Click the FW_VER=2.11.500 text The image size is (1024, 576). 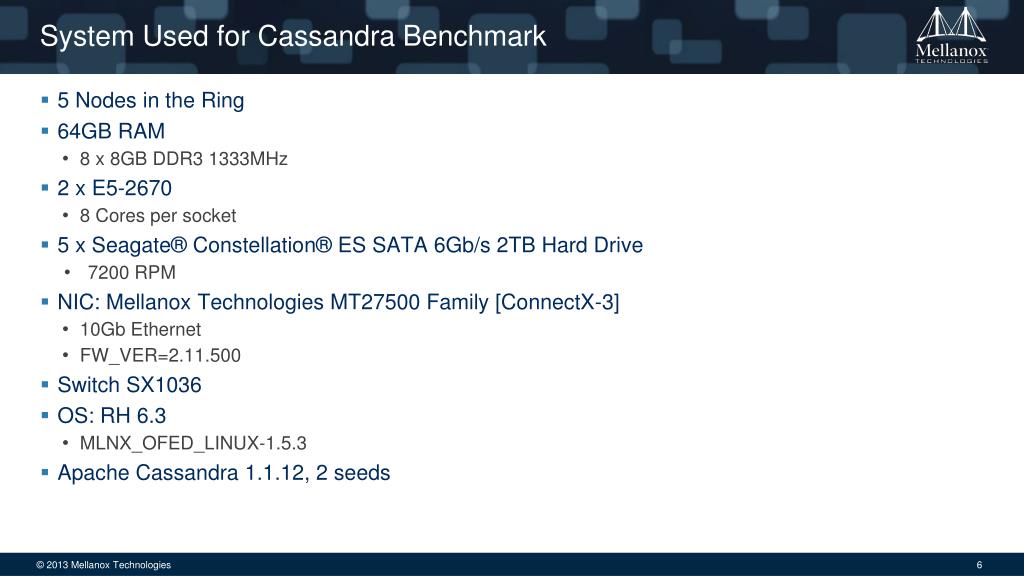pyautogui.click(x=160, y=355)
